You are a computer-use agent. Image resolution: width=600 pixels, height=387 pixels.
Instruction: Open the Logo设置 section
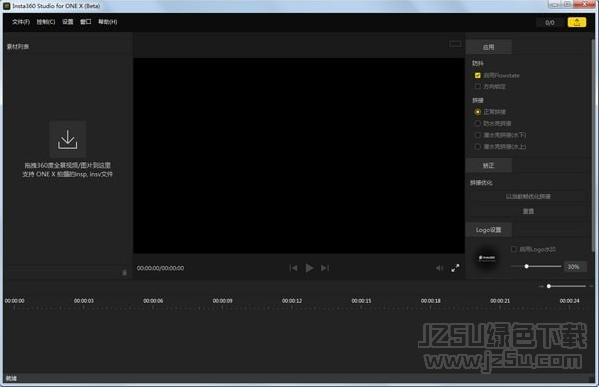tap(489, 230)
